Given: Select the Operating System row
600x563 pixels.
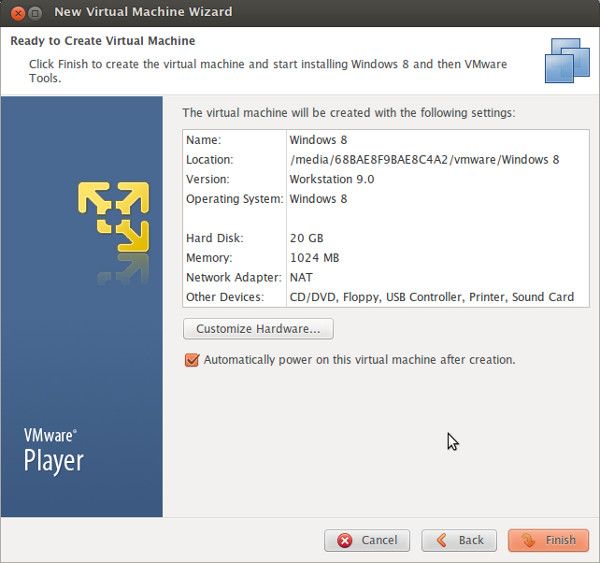Looking at the screenshot, I should click(380, 199).
